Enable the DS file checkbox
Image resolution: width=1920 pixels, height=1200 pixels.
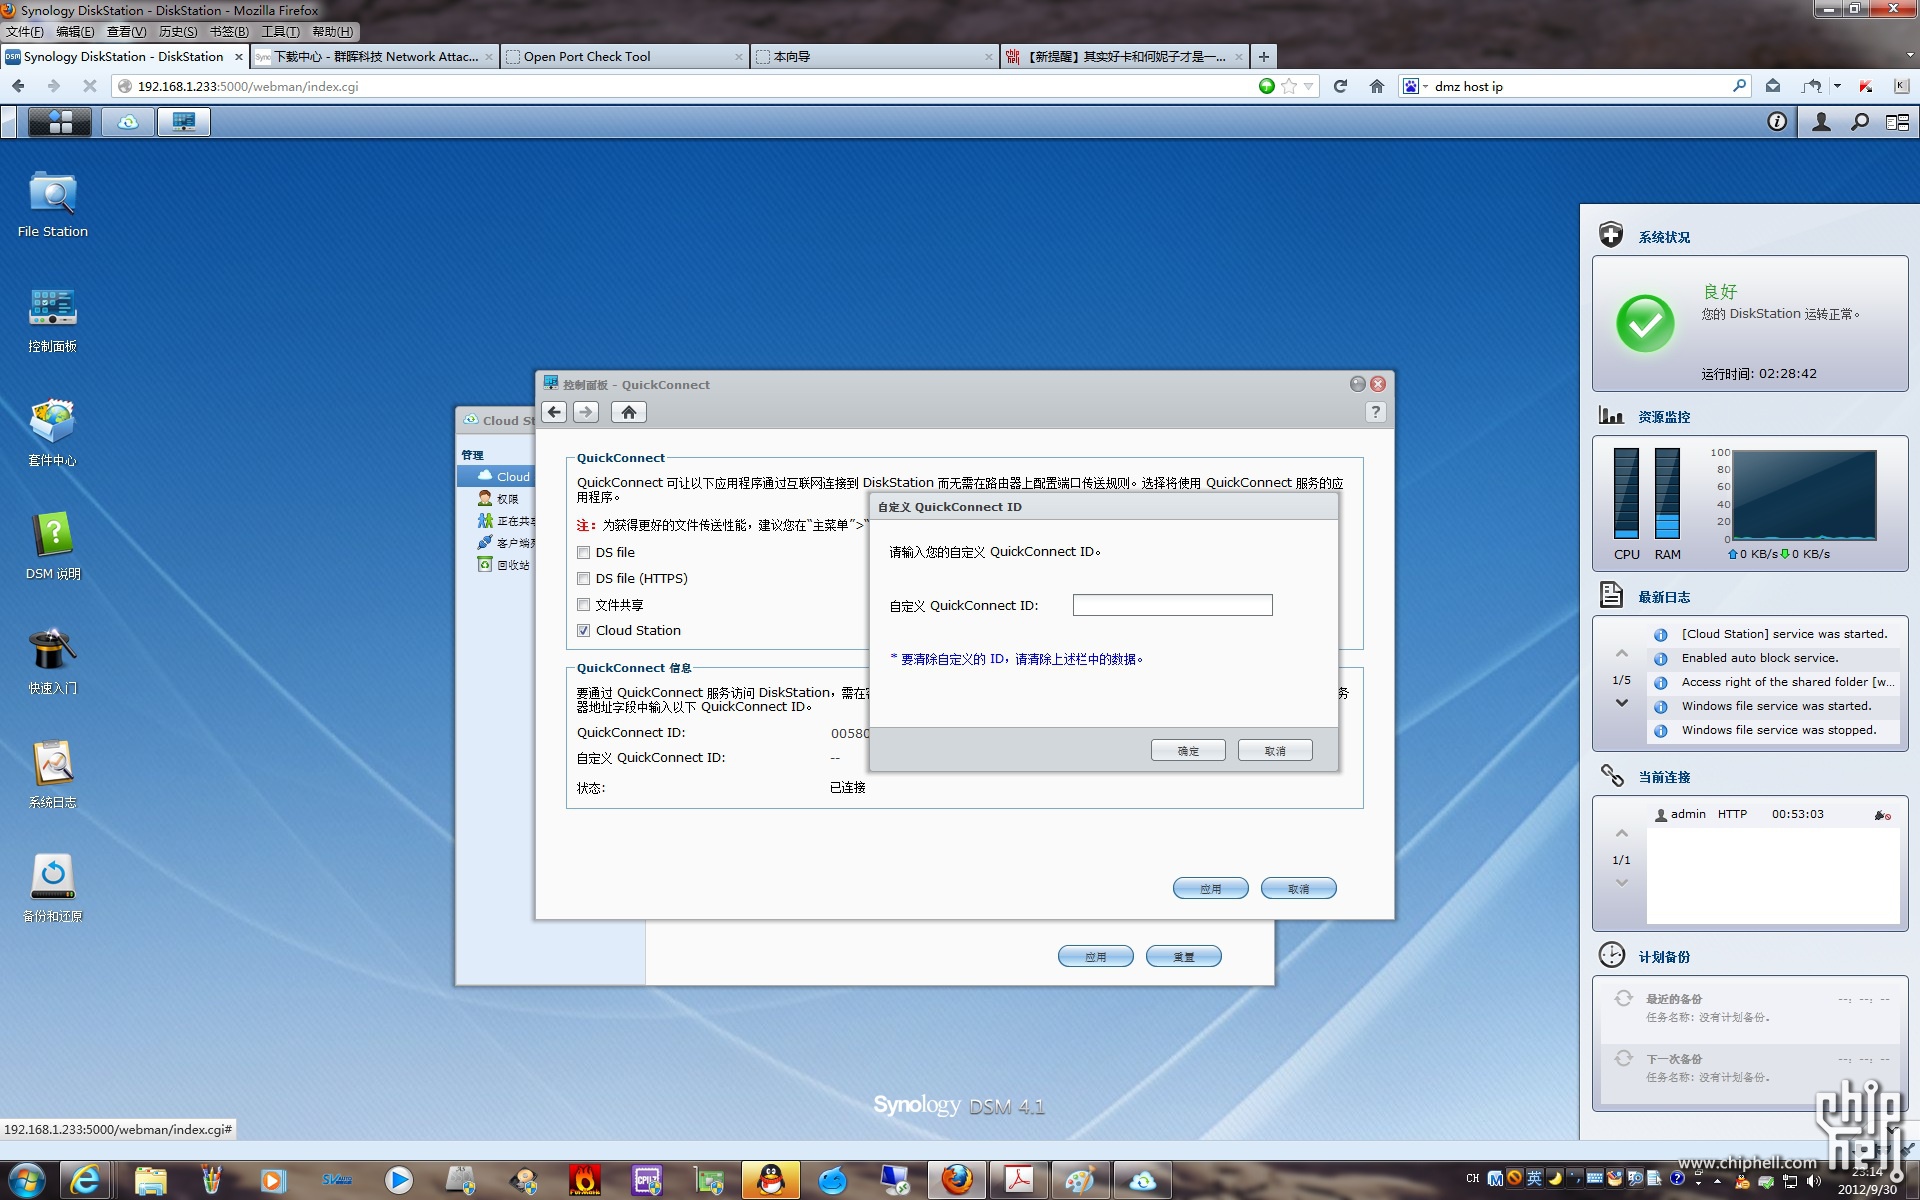coord(584,553)
